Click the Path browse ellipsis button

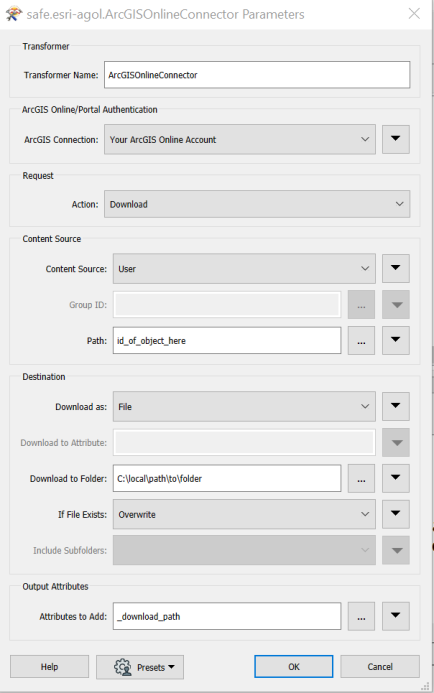[x=361, y=341]
